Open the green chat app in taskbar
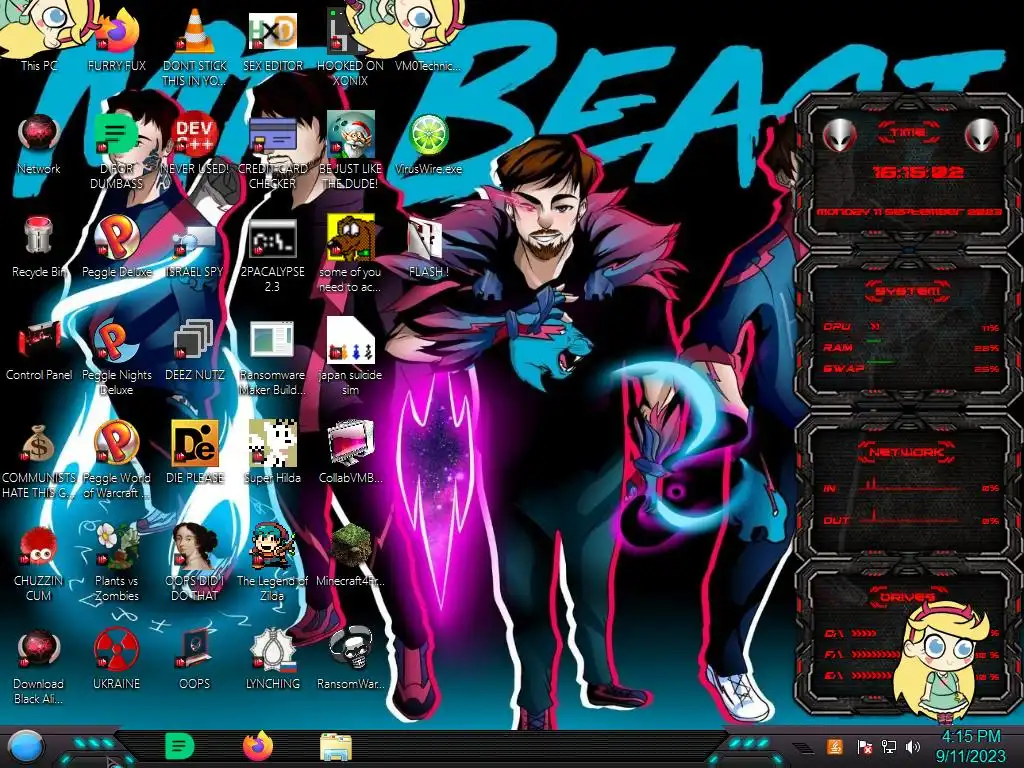 tap(180, 746)
